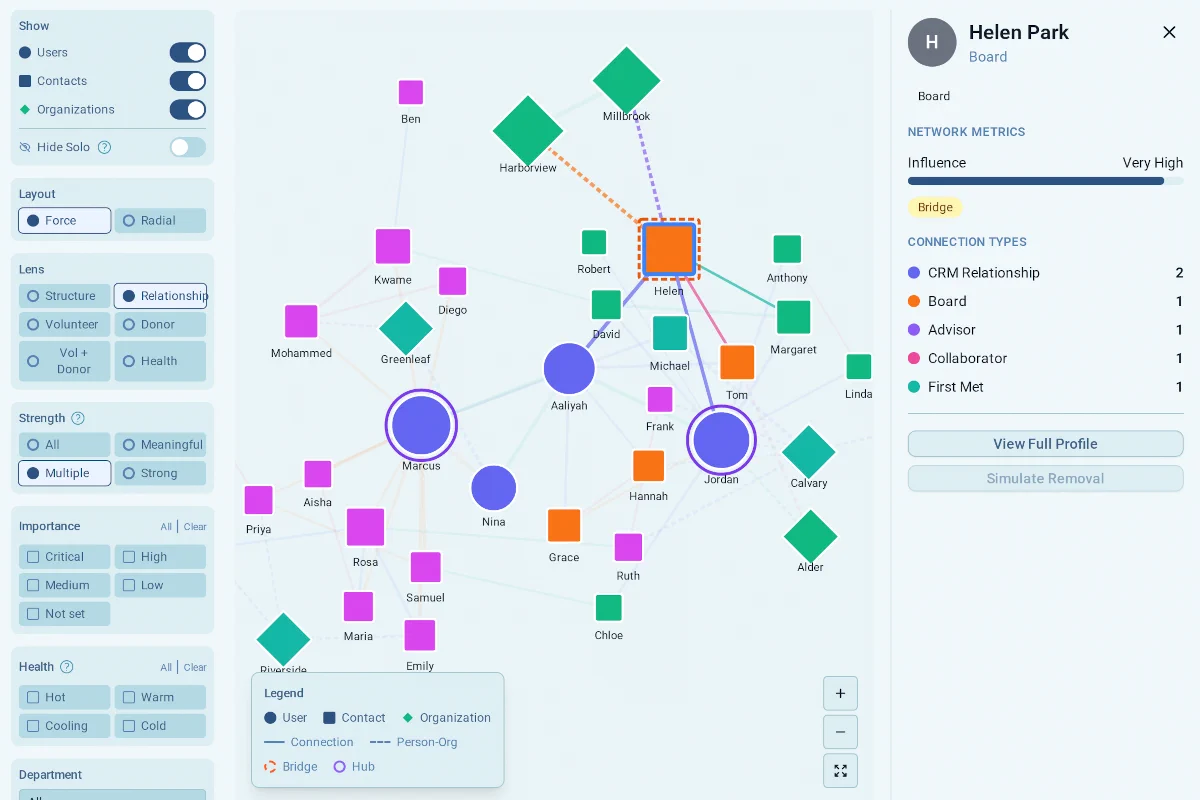Switch to the Vol + Donor lens
The image size is (1200, 800).
click(64, 361)
